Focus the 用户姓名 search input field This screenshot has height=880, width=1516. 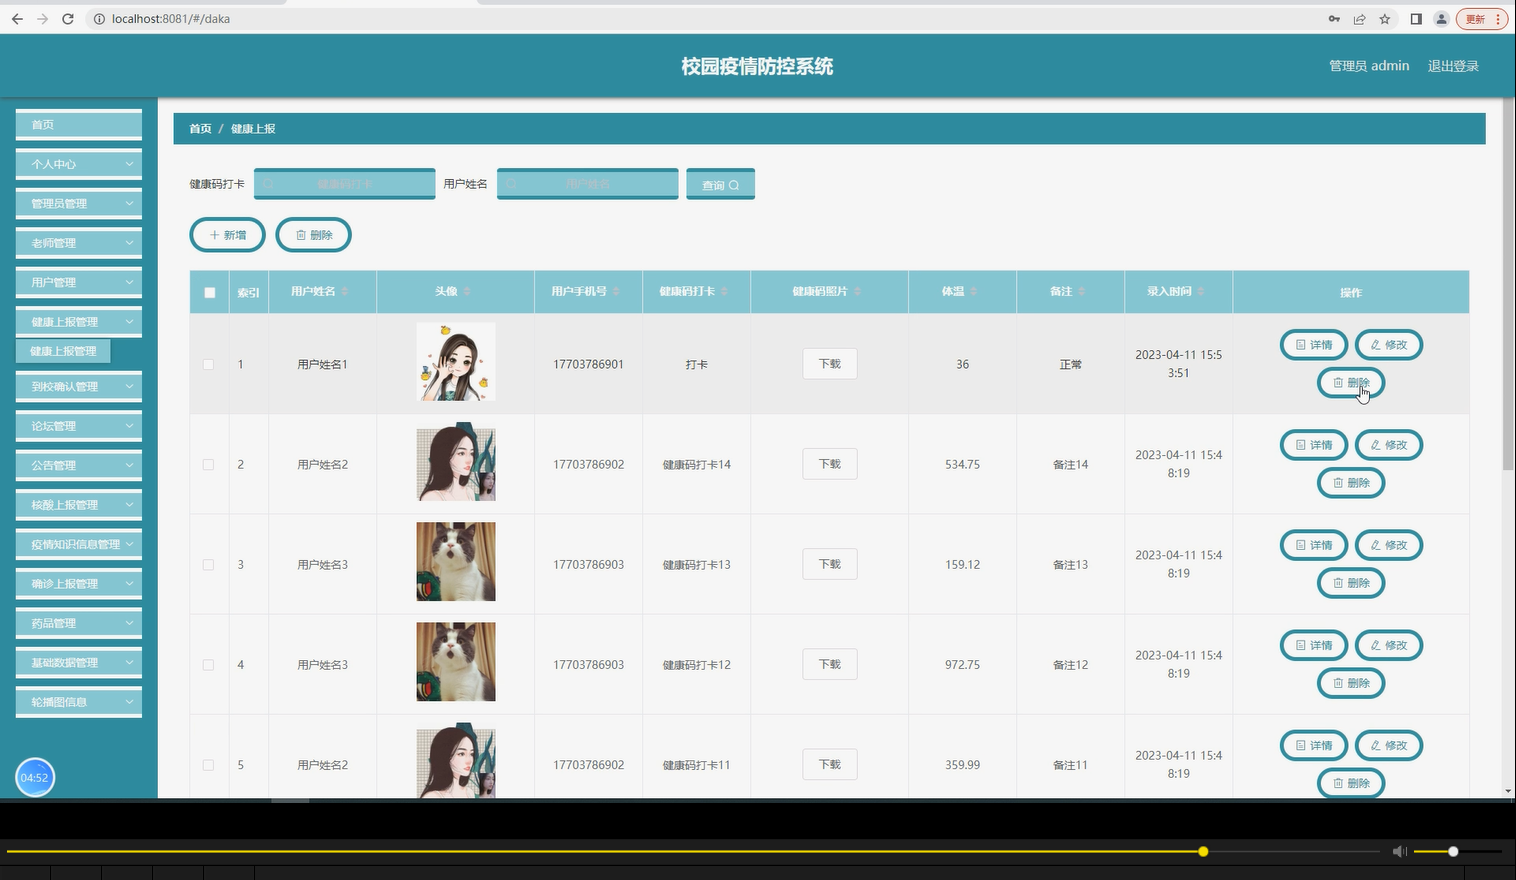pyautogui.click(x=587, y=184)
